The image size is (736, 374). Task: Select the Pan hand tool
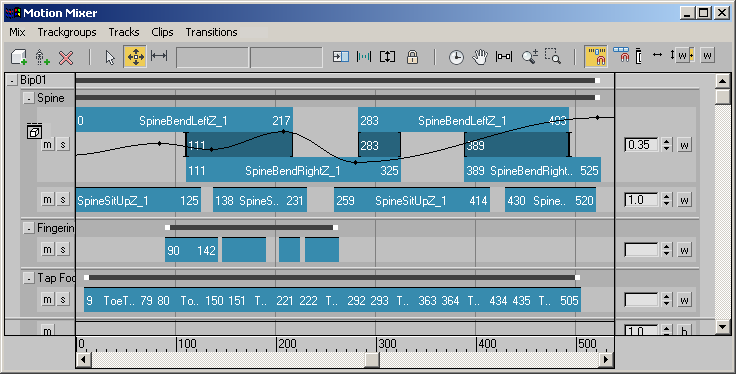(480, 57)
